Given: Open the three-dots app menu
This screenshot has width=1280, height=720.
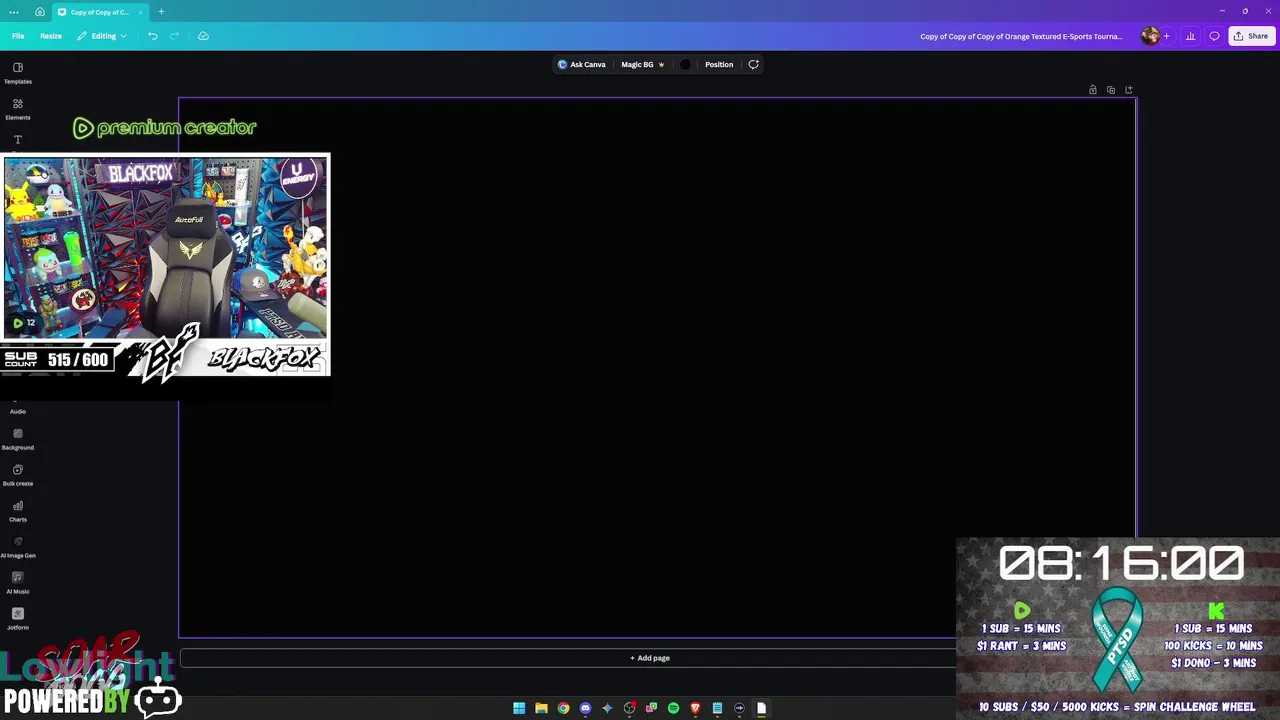Looking at the screenshot, I should coord(14,12).
